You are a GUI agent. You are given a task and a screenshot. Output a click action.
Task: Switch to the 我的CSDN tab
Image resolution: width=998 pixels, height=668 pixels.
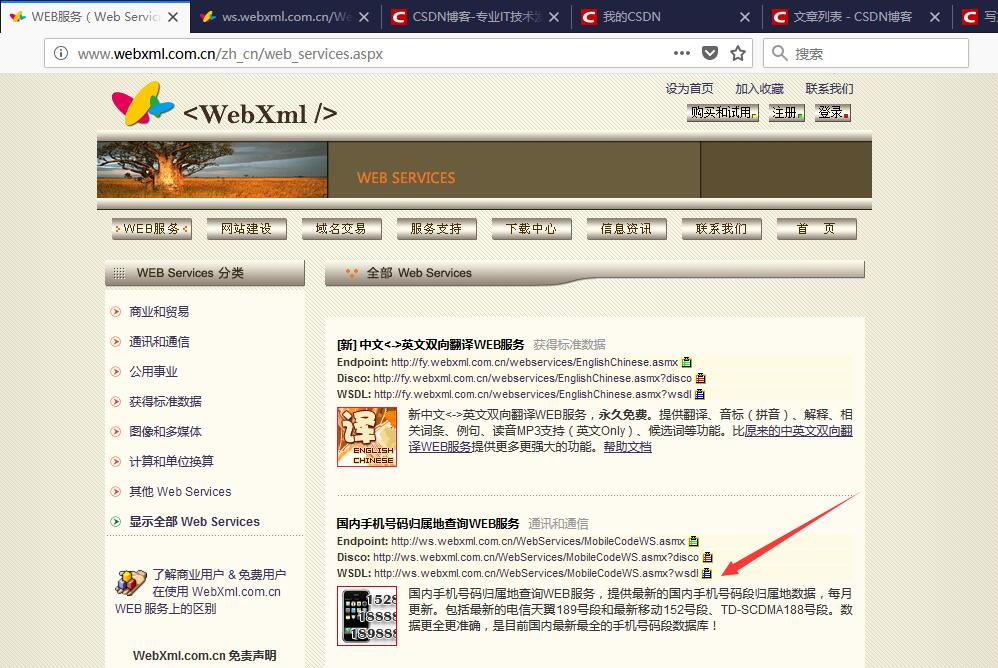tap(666, 17)
